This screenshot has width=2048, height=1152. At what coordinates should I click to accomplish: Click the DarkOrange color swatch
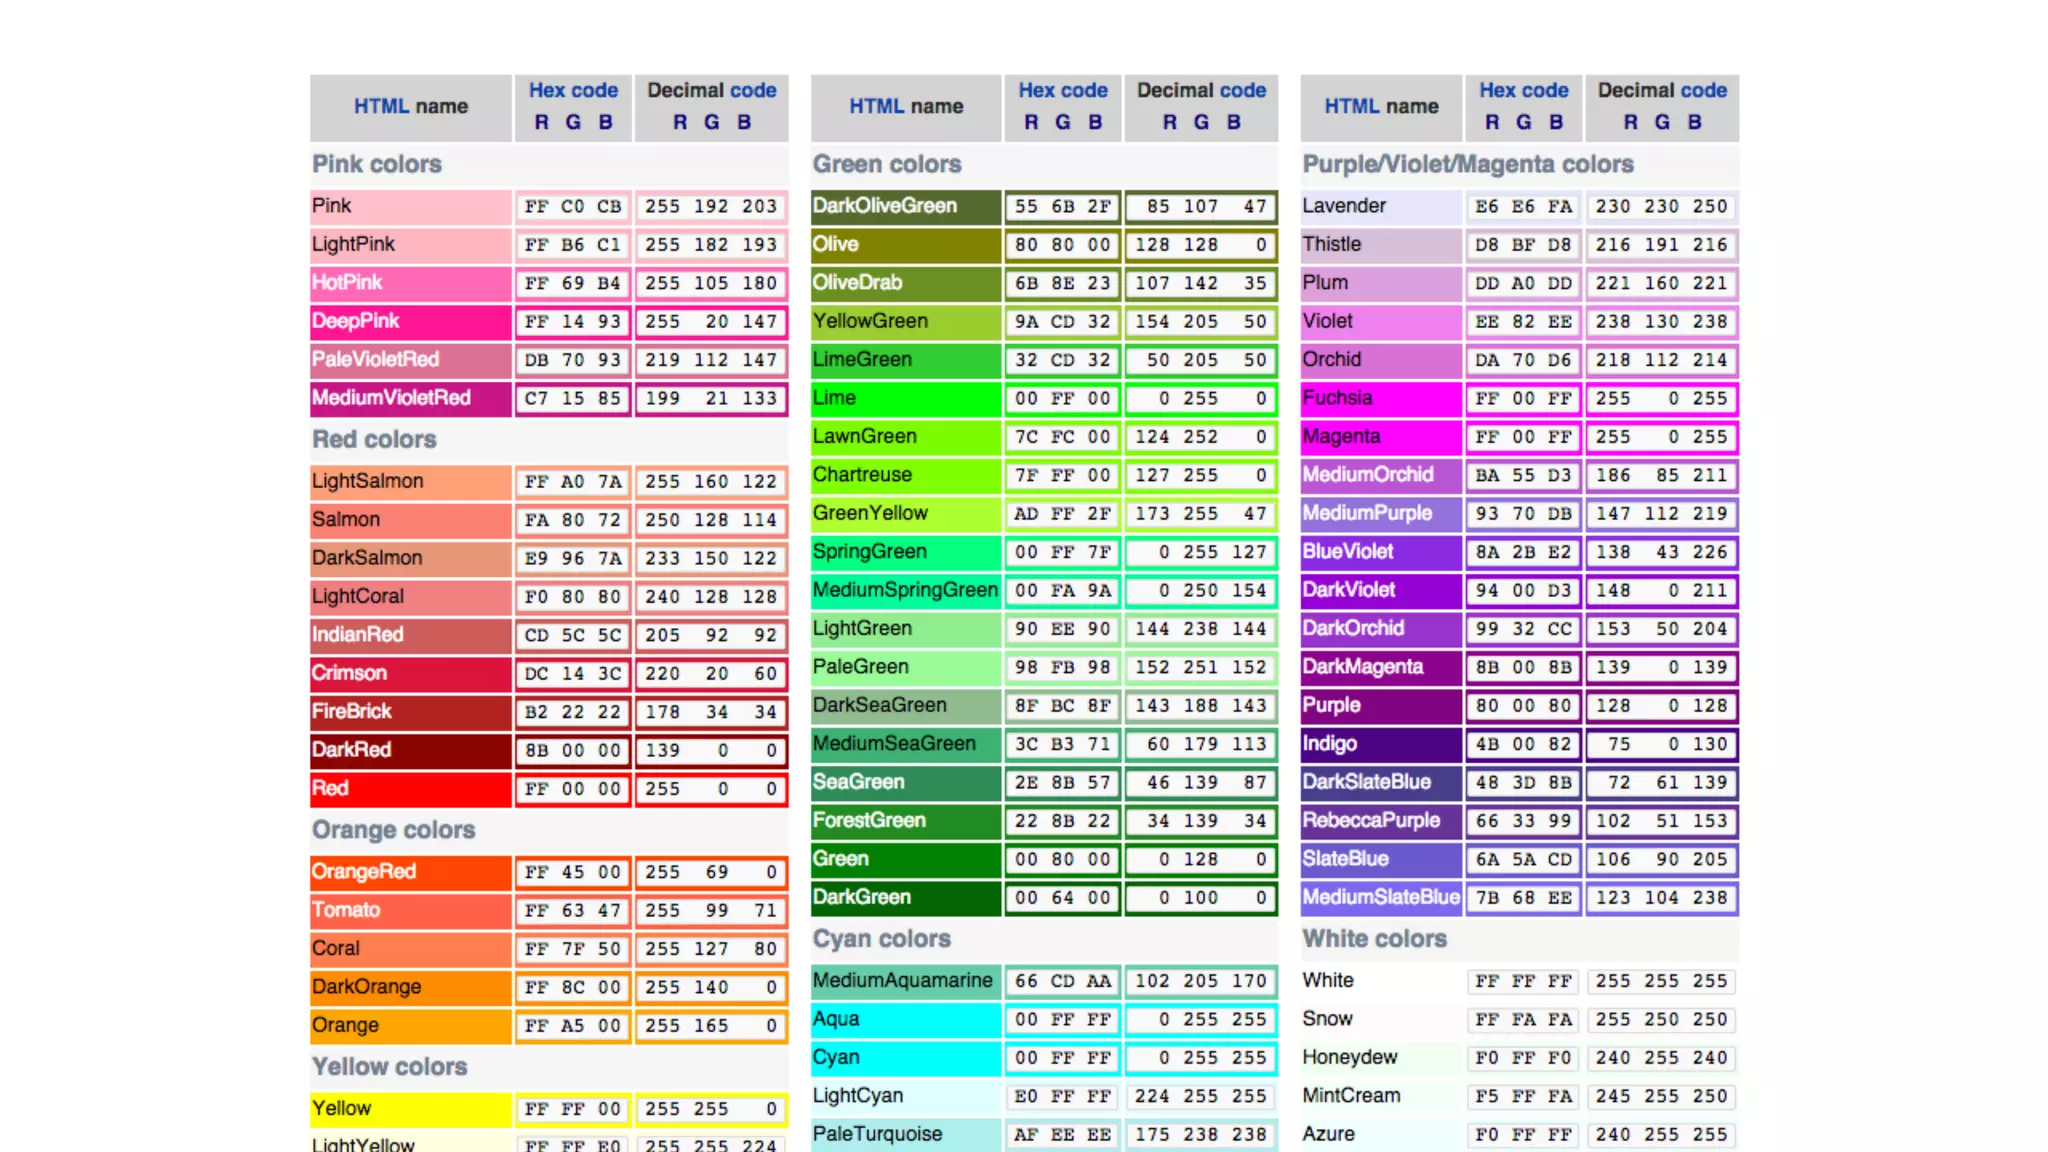tap(410, 987)
